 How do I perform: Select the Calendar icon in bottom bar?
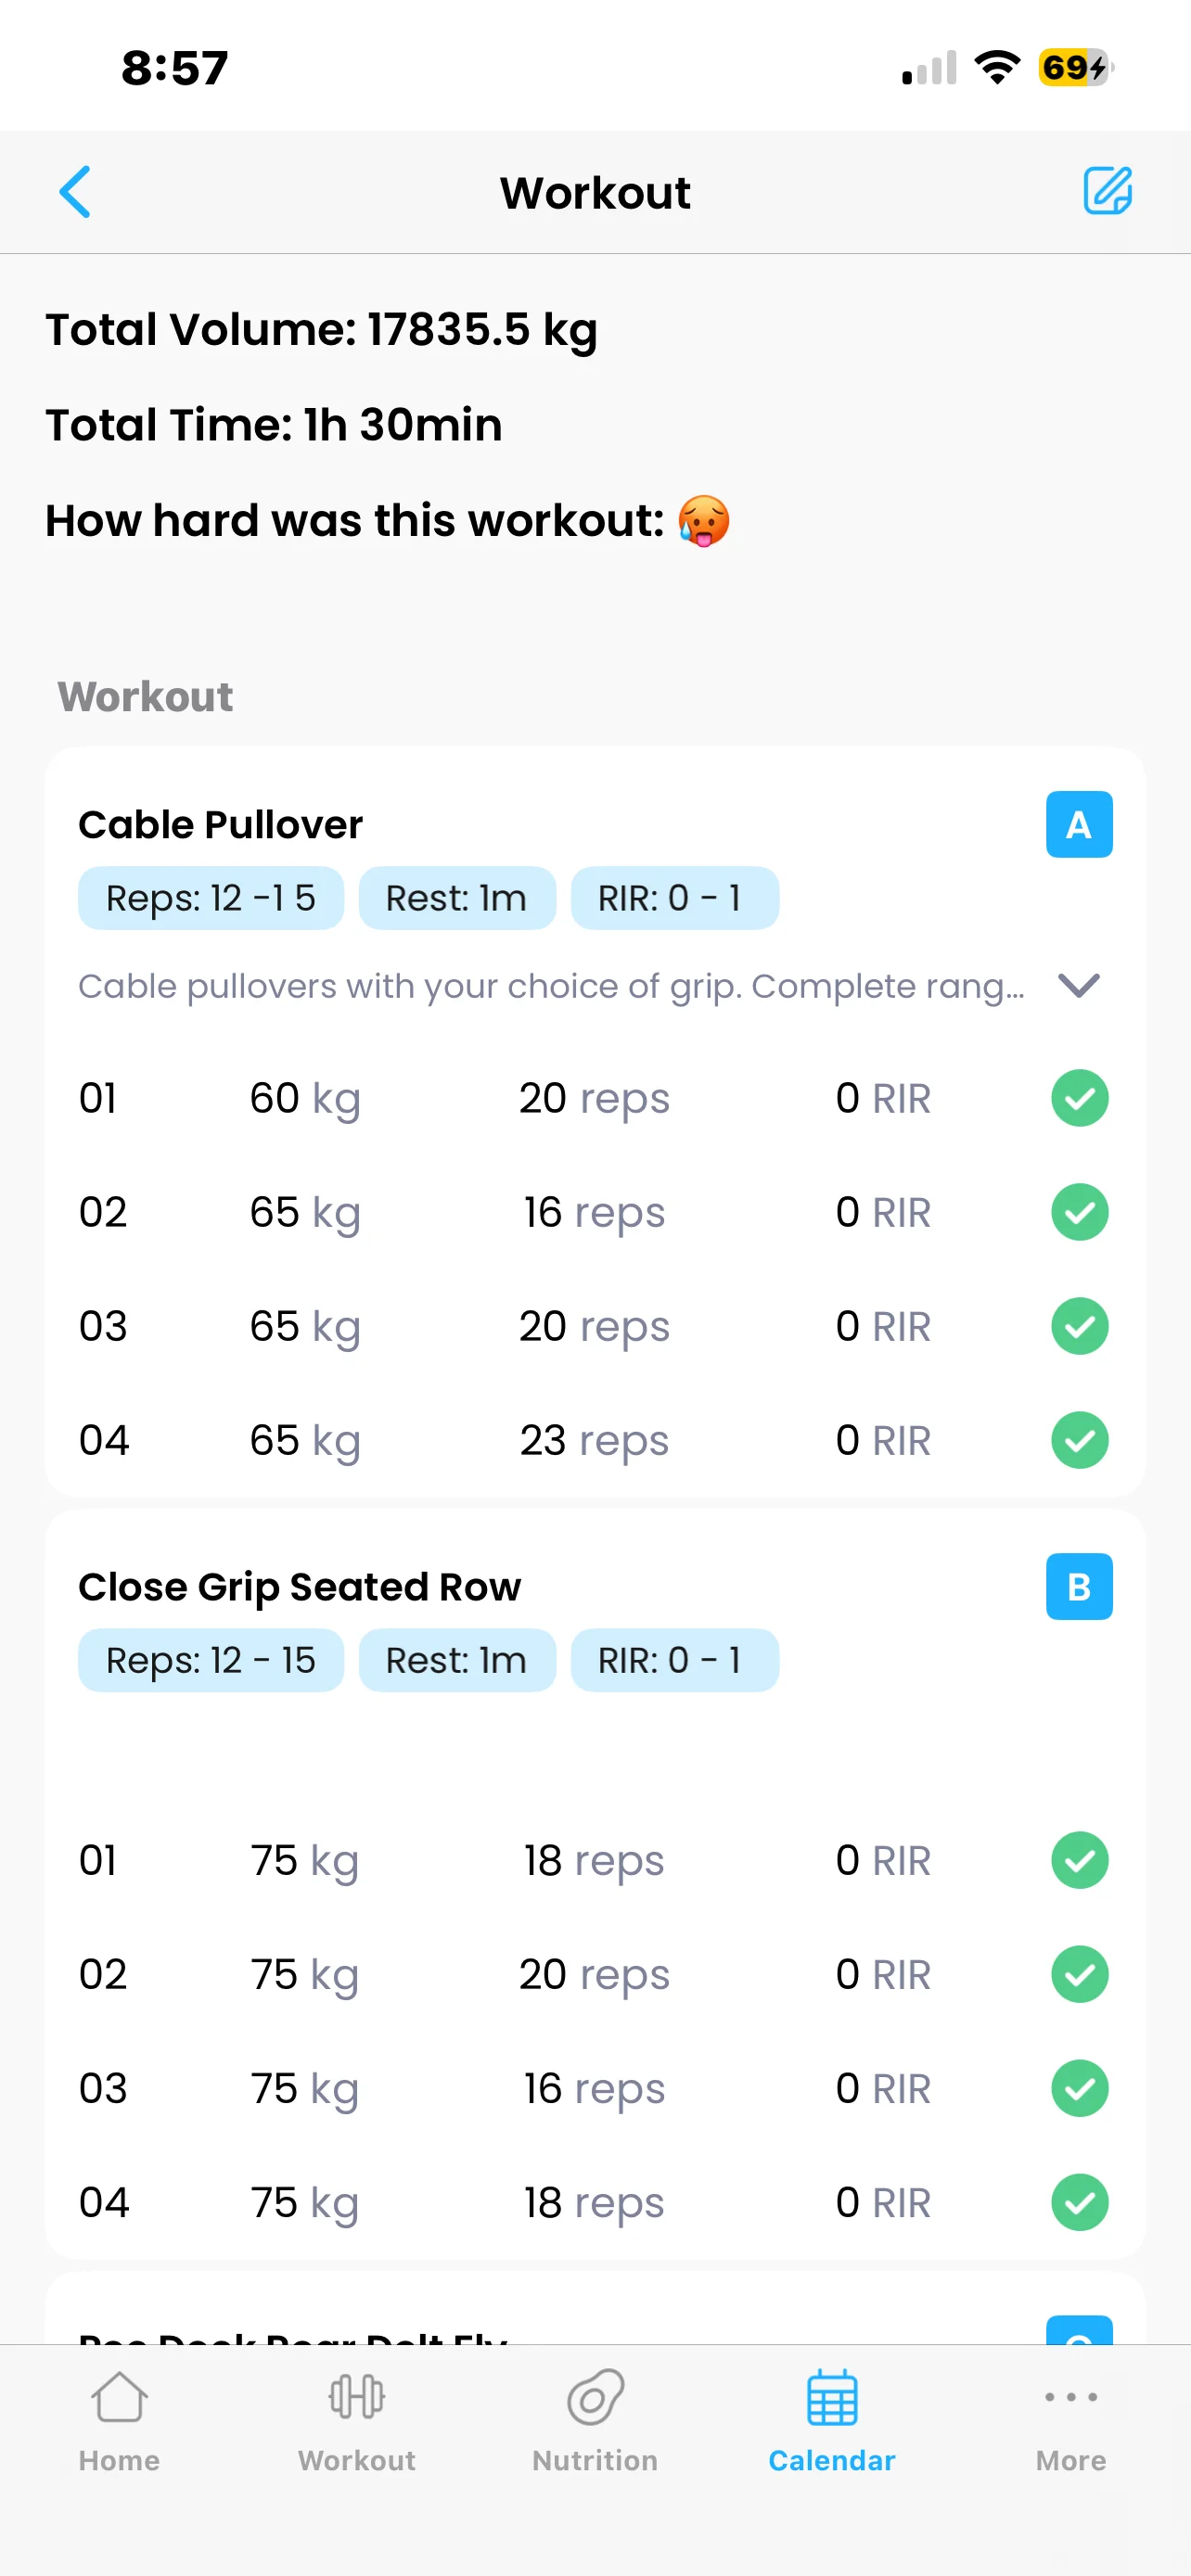coord(832,2398)
